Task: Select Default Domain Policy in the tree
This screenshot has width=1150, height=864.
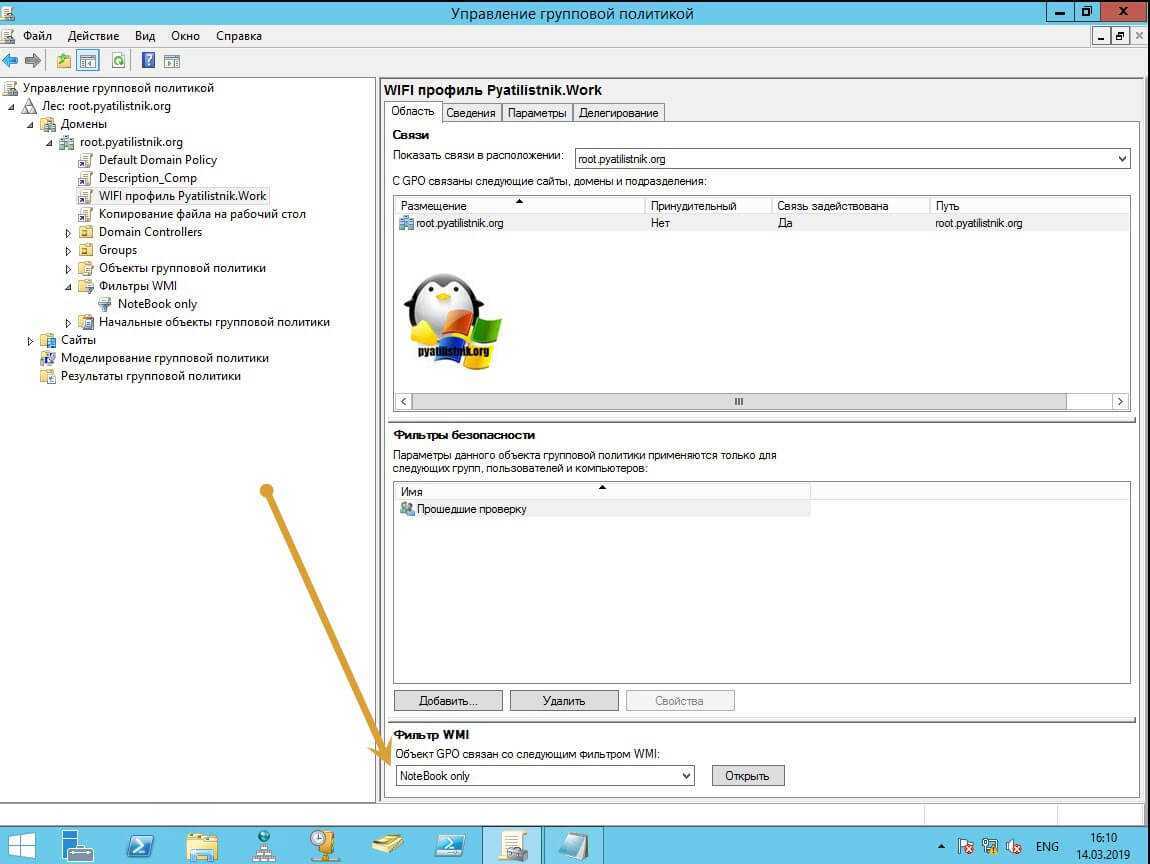Action: click(x=157, y=160)
